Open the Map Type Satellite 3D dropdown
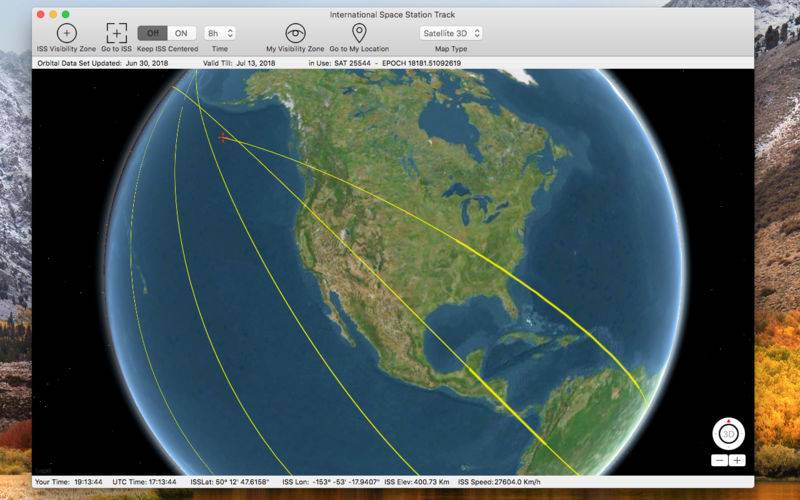This screenshot has width=800, height=500. point(451,33)
